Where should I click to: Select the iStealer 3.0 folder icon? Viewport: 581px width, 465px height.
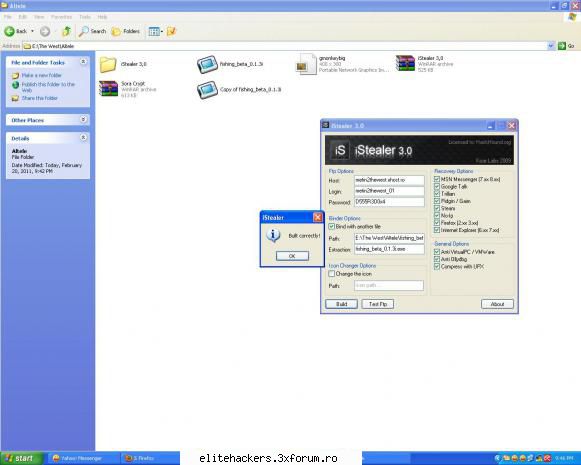(108, 64)
